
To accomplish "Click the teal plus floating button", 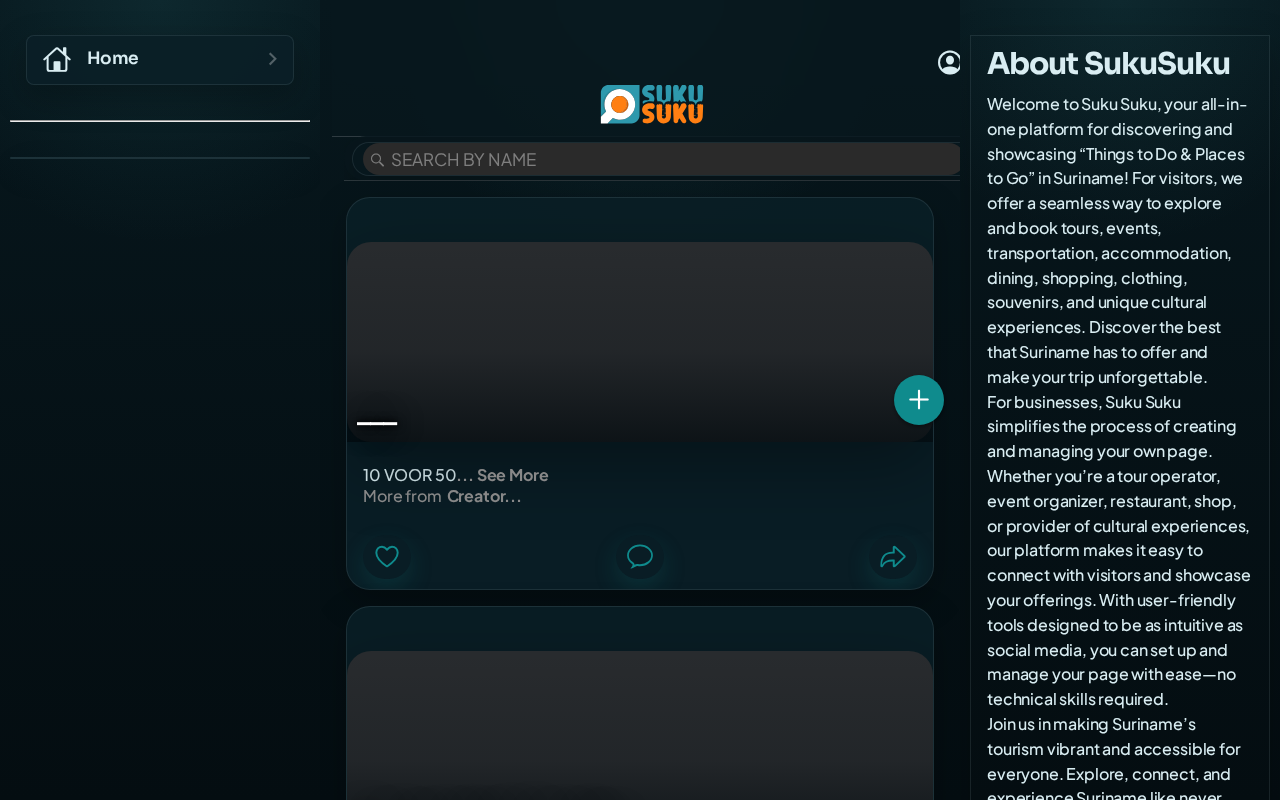I will tap(919, 400).
